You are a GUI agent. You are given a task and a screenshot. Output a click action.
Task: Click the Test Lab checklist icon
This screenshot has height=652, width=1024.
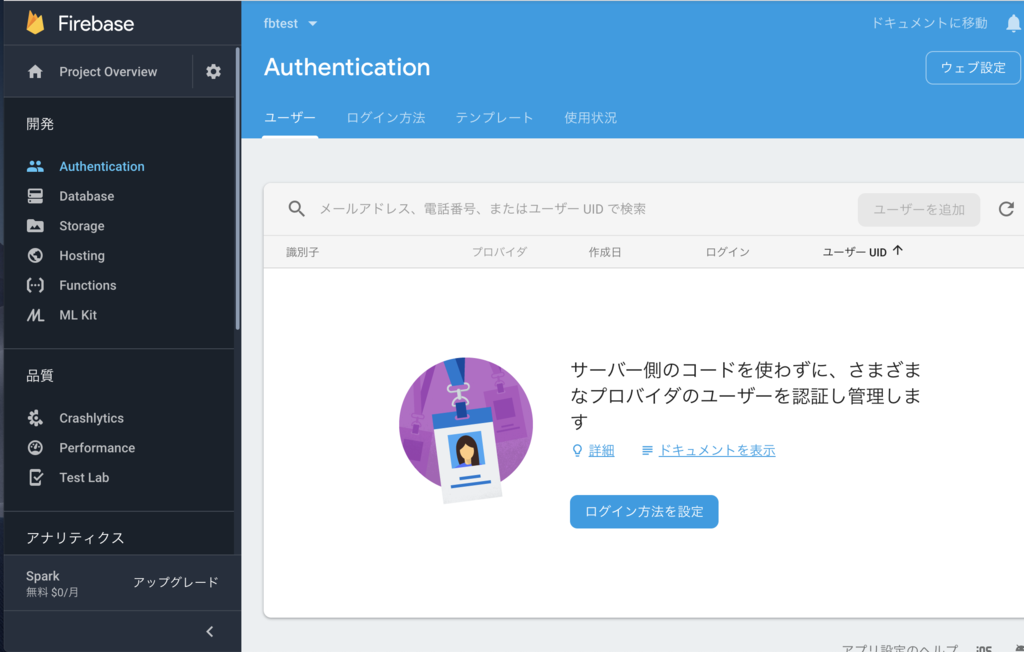36,478
